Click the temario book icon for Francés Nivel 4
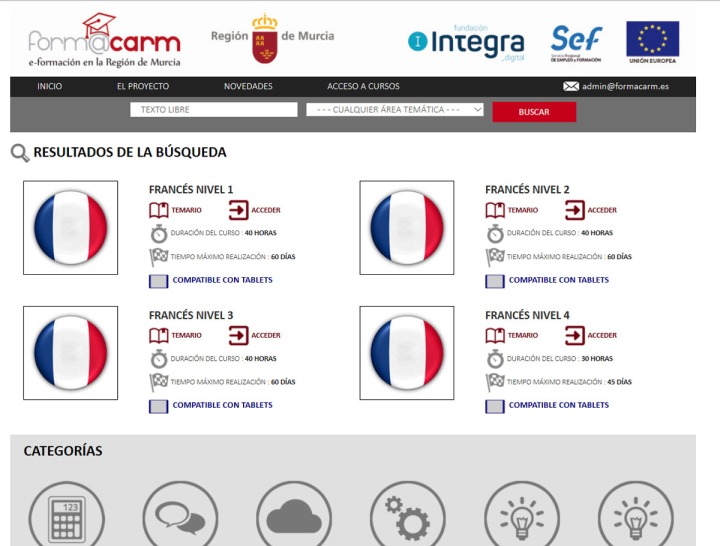The image size is (720, 546). [x=494, y=335]
